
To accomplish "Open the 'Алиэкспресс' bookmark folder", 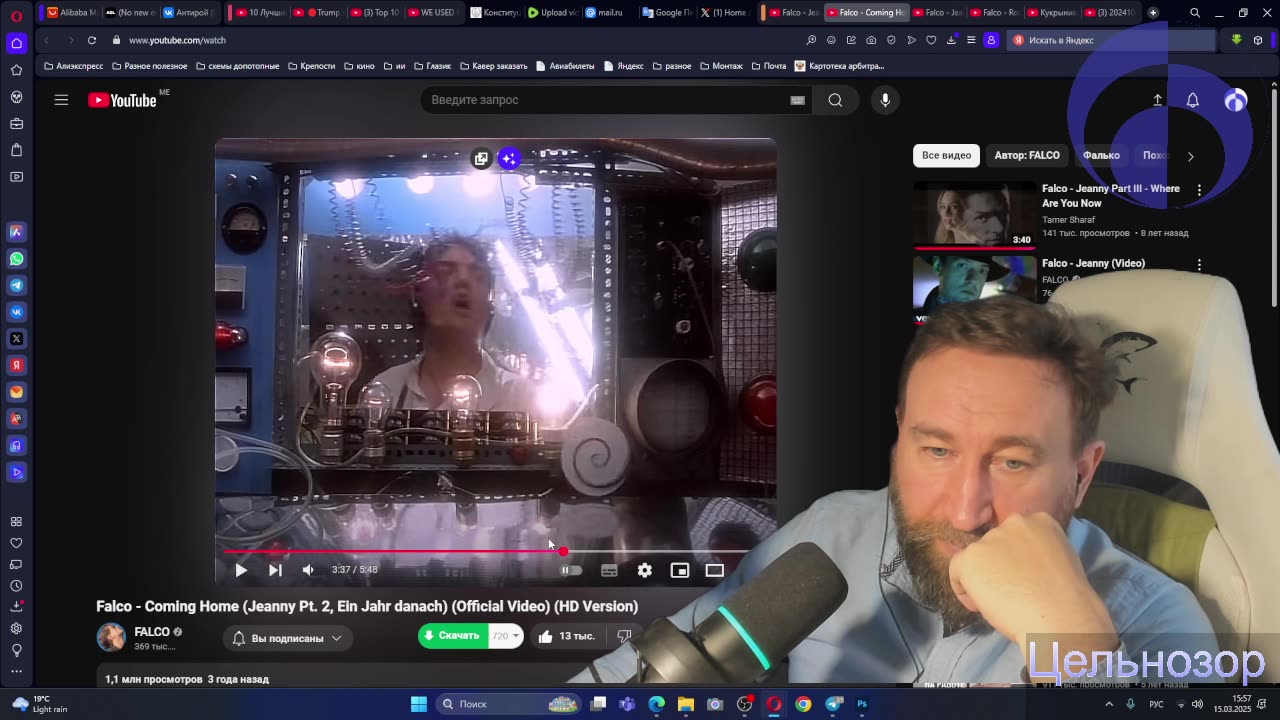I will pos(74,66).
